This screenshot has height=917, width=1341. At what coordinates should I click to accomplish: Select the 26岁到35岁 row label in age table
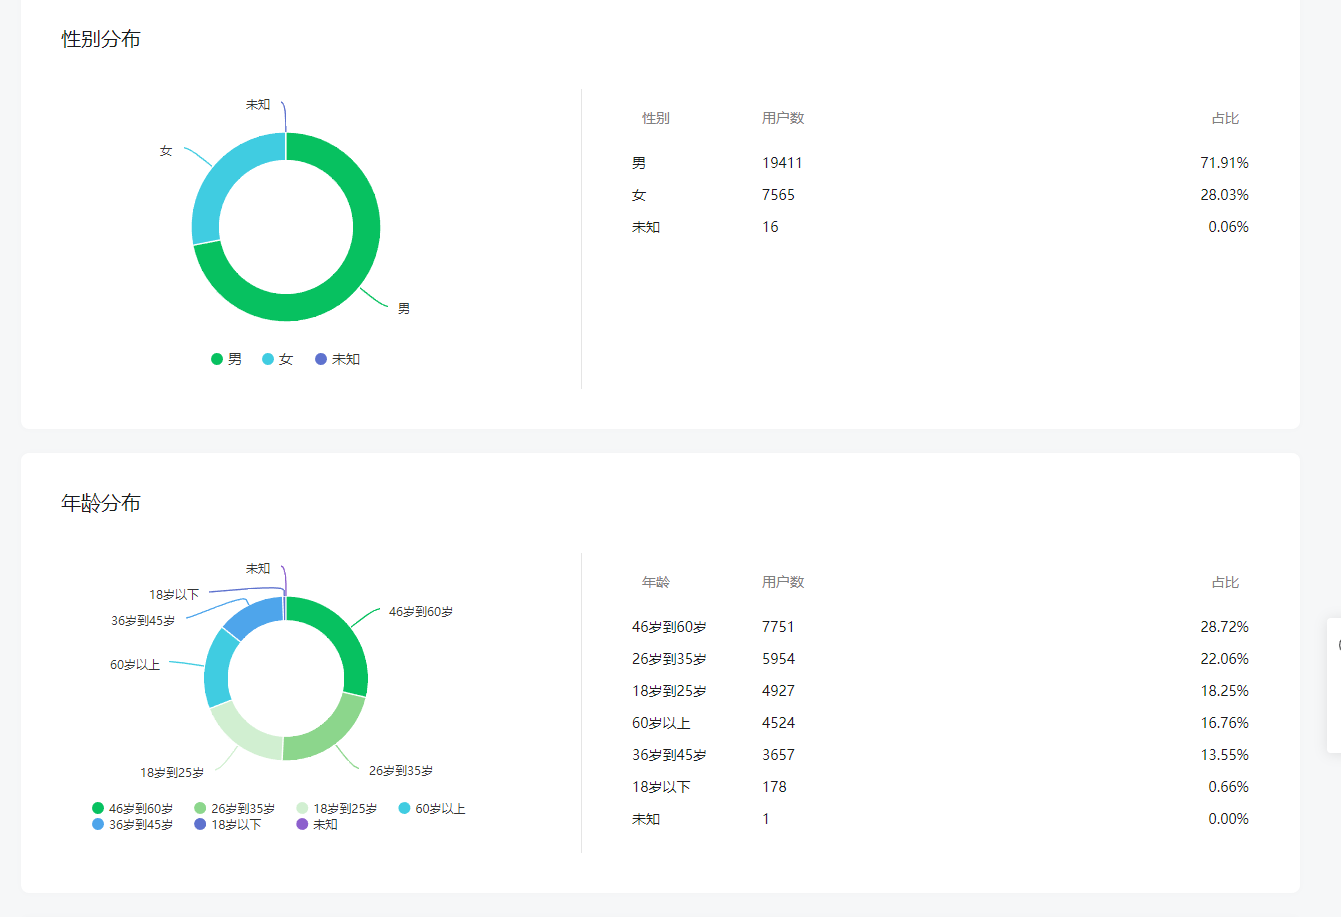(669, 659)
